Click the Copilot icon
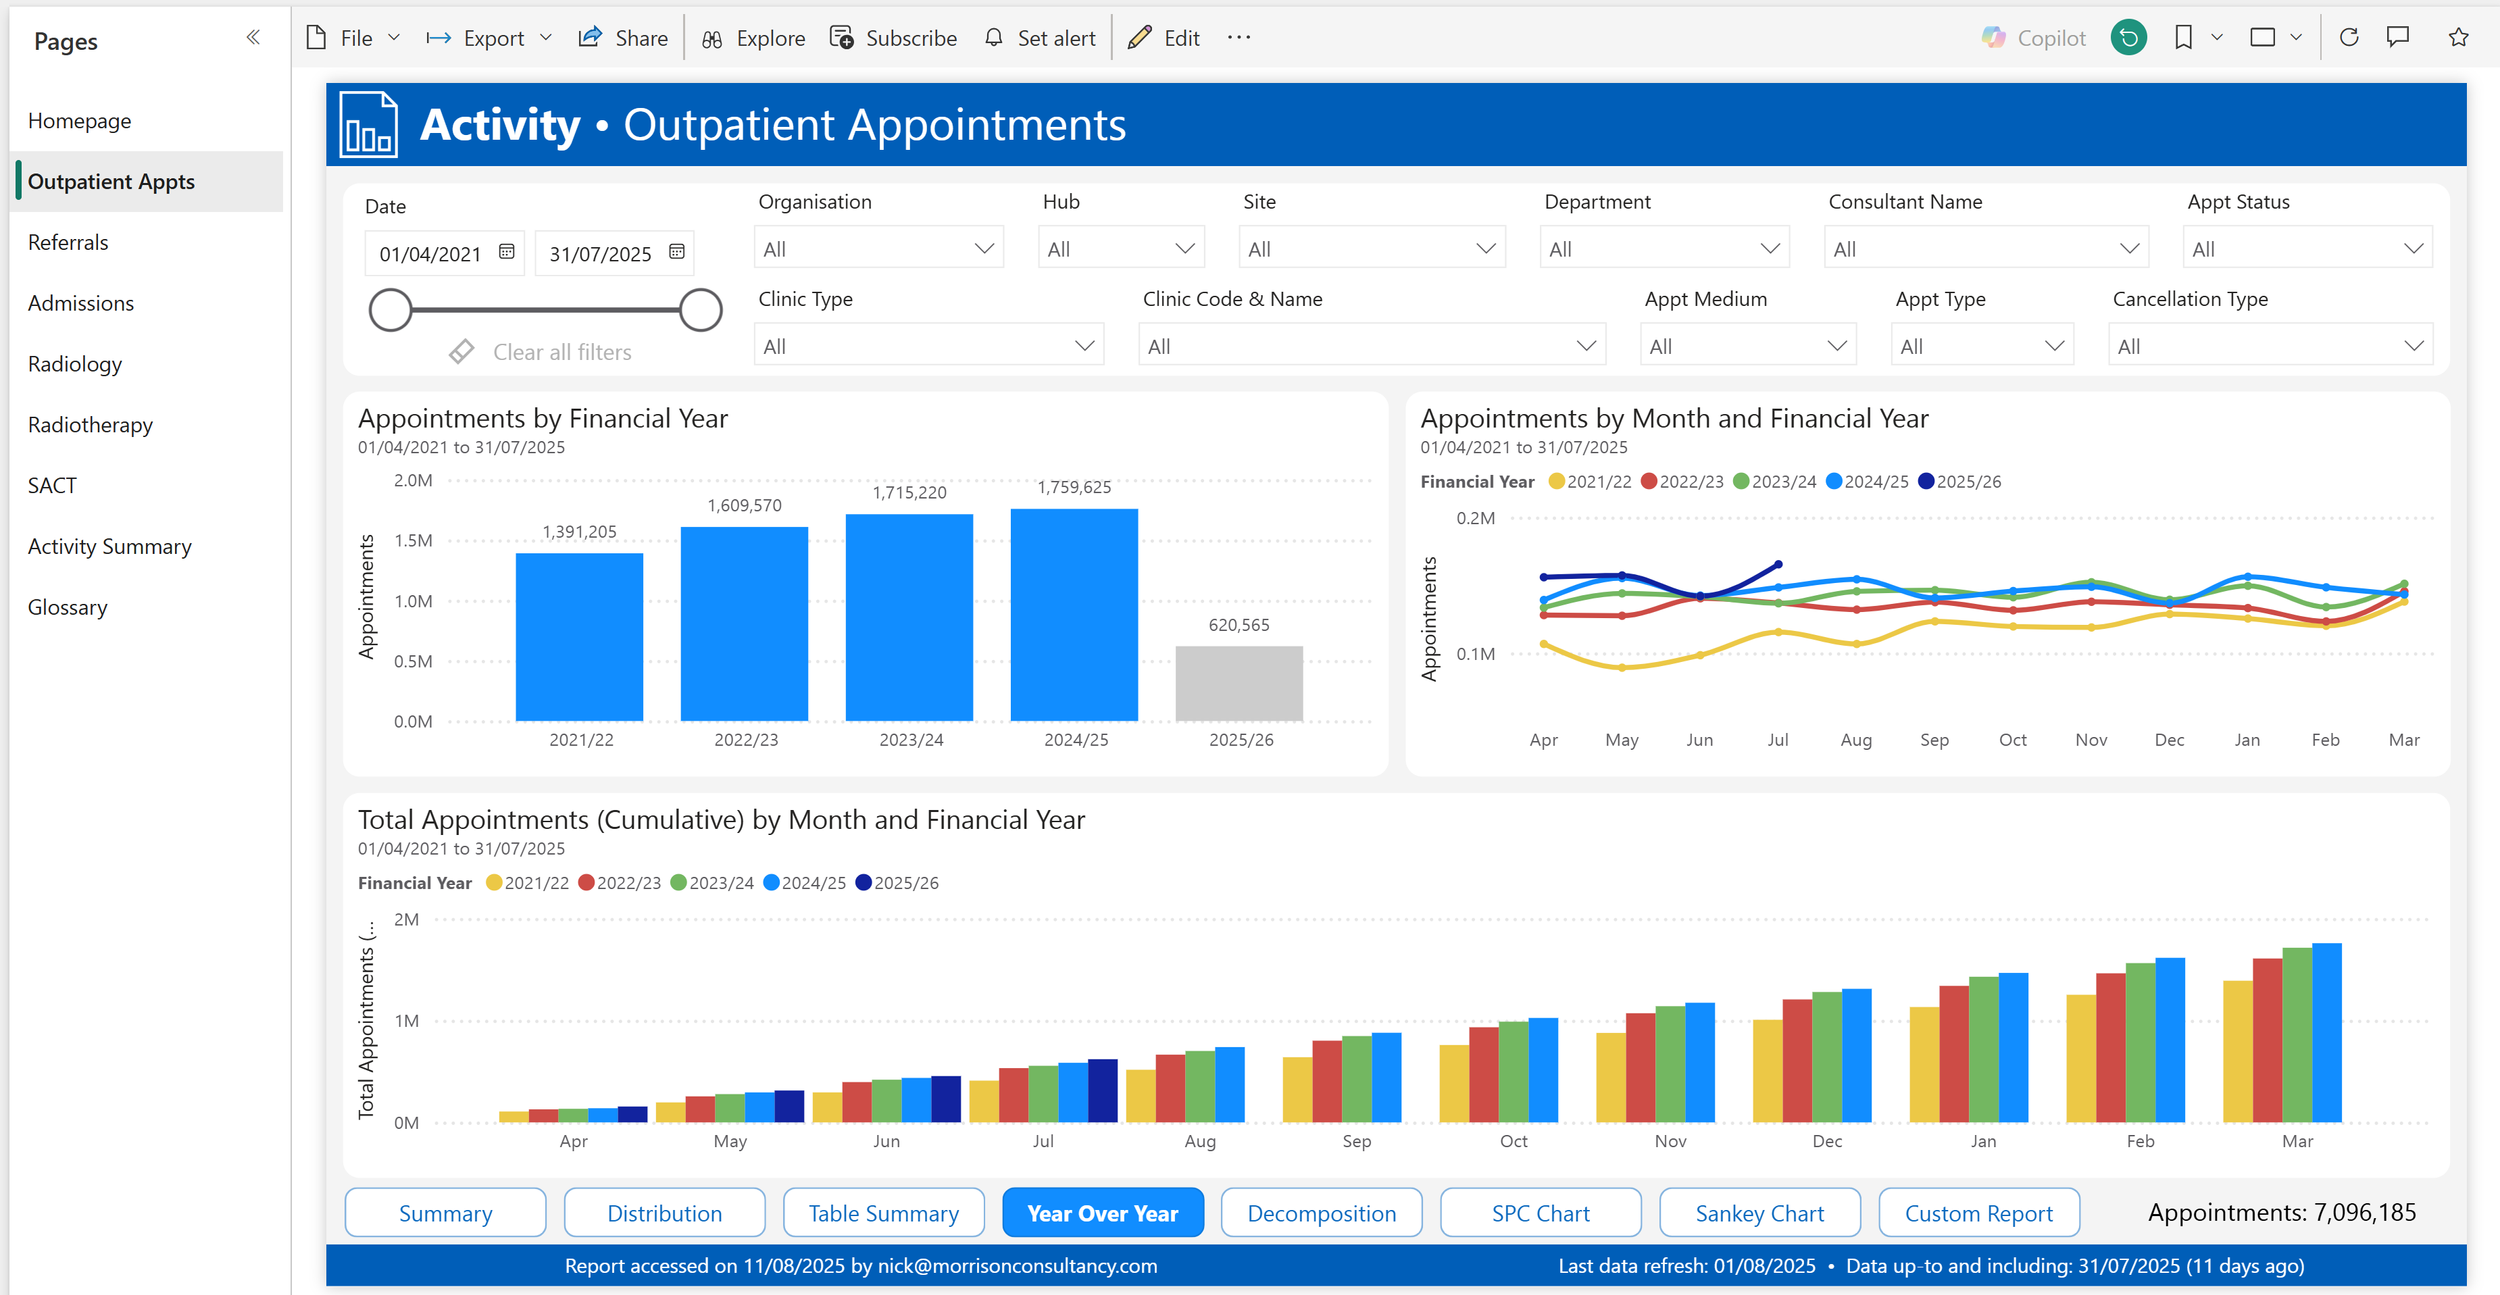Screen dimensions: 2500x1295 [1993, 38]
